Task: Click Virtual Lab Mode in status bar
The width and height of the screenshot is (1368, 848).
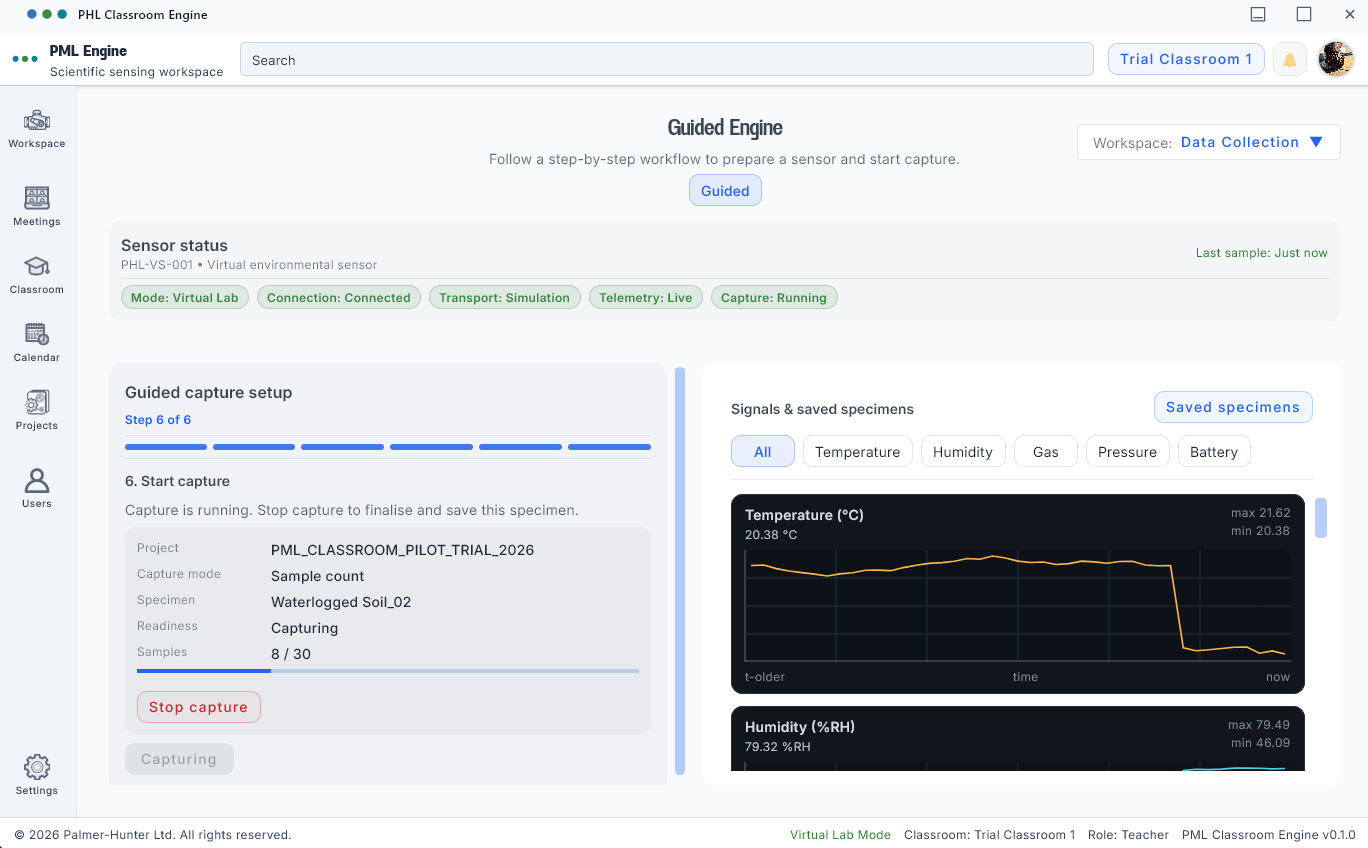Action: coord(840,835)
